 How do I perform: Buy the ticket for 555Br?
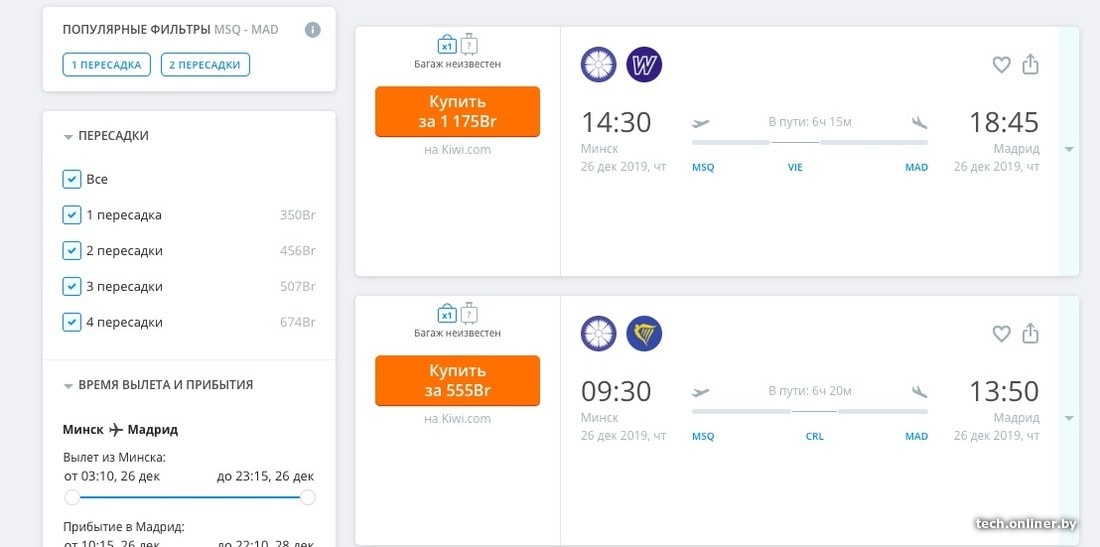pyautogui.click(x=457, y=381)
